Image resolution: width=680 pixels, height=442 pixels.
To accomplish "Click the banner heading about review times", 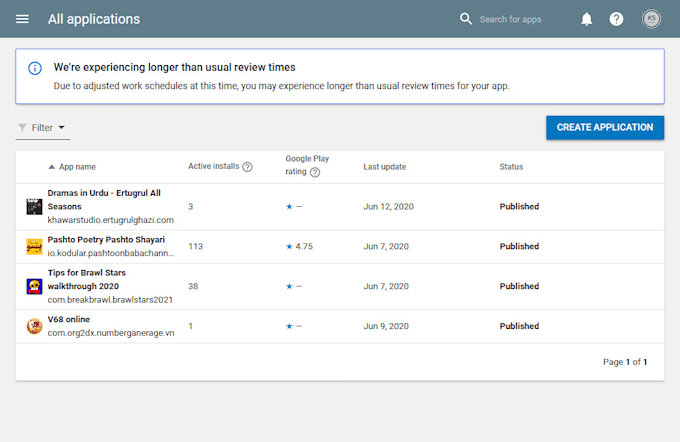I will point(174,67).
